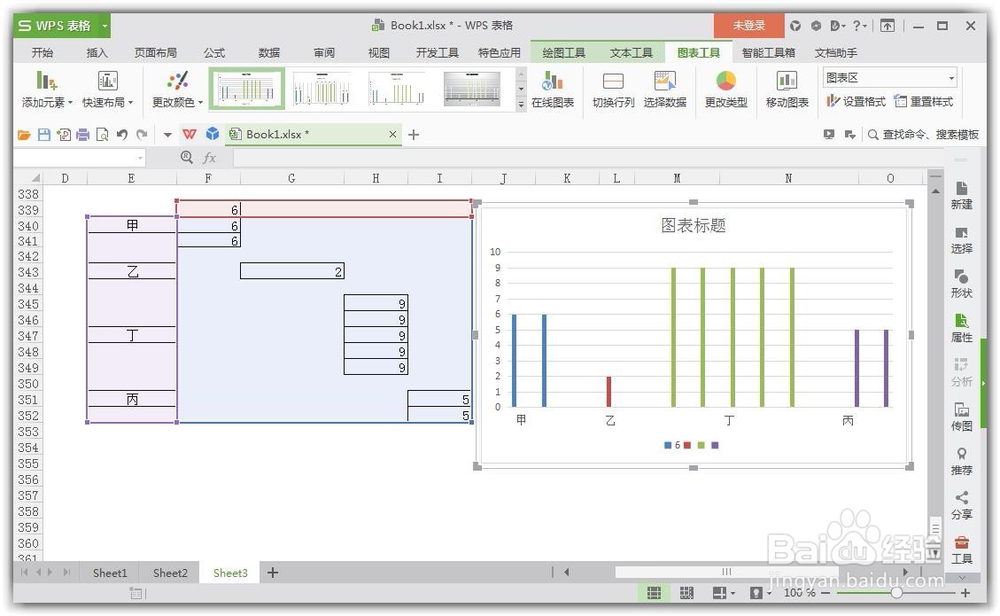Click the search commands (查找命令) box
This screenshot has width=1000, height=616.
[x=923, y=135]
